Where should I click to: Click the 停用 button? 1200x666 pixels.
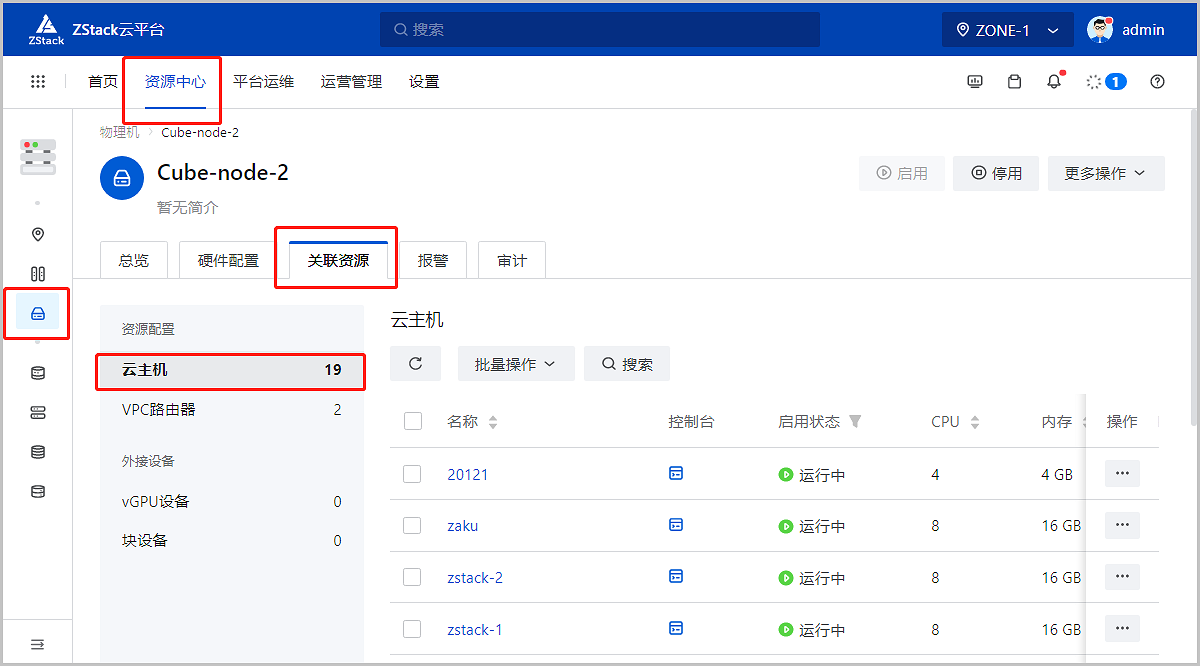pyautogui.click(x=995, y=173)
